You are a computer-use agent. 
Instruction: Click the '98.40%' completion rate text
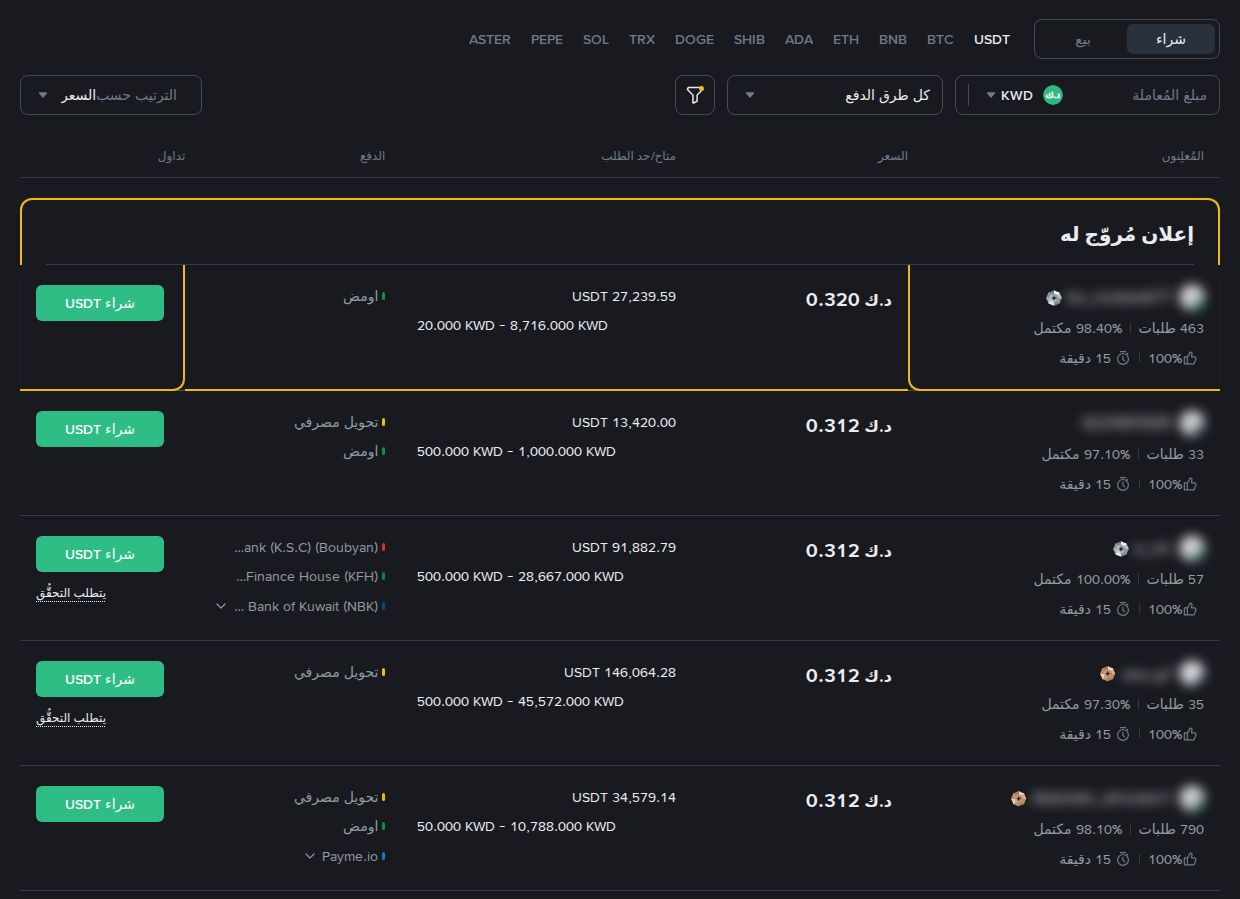[1101, 328]
